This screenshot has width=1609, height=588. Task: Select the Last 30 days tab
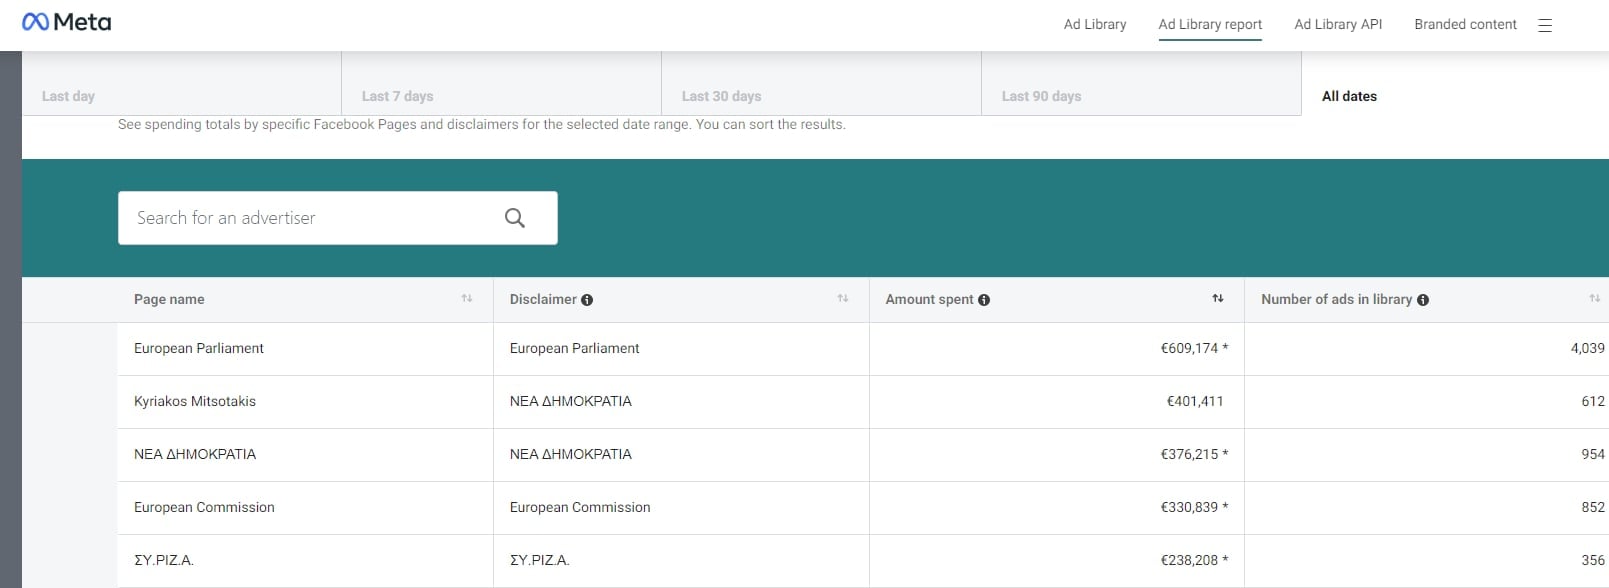[822, 84]
